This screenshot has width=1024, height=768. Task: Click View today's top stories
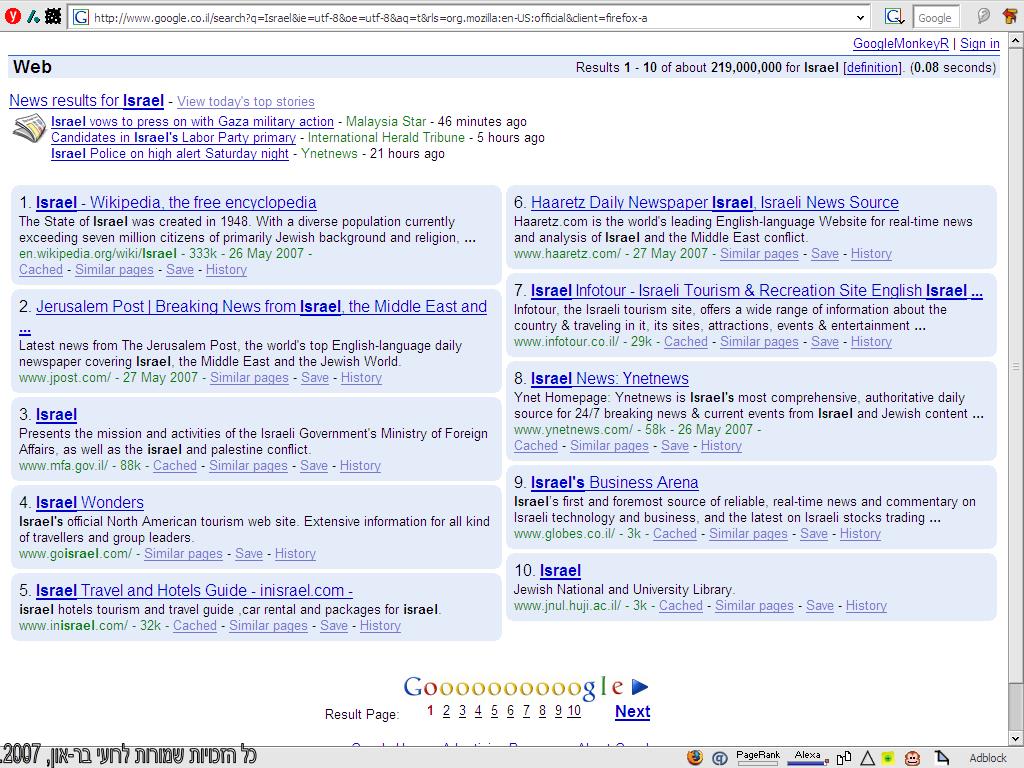[246, 101]
